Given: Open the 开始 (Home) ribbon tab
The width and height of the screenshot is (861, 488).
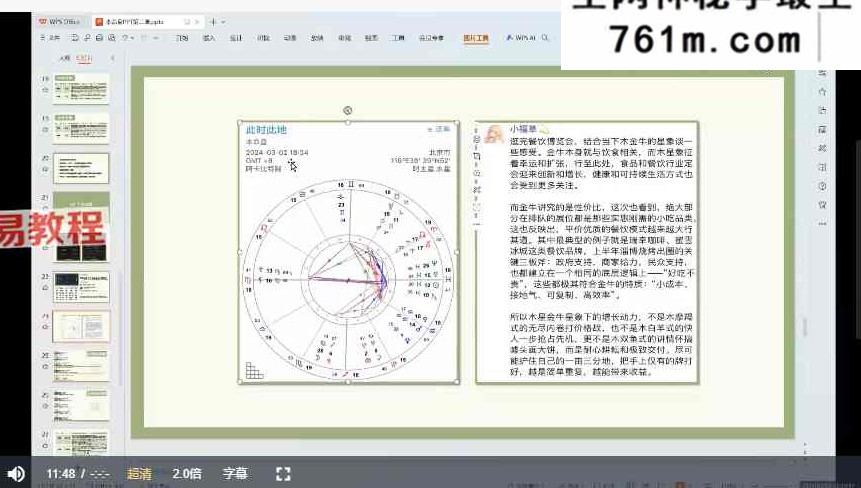Looking at the screenshot, I should pos(182,38).
